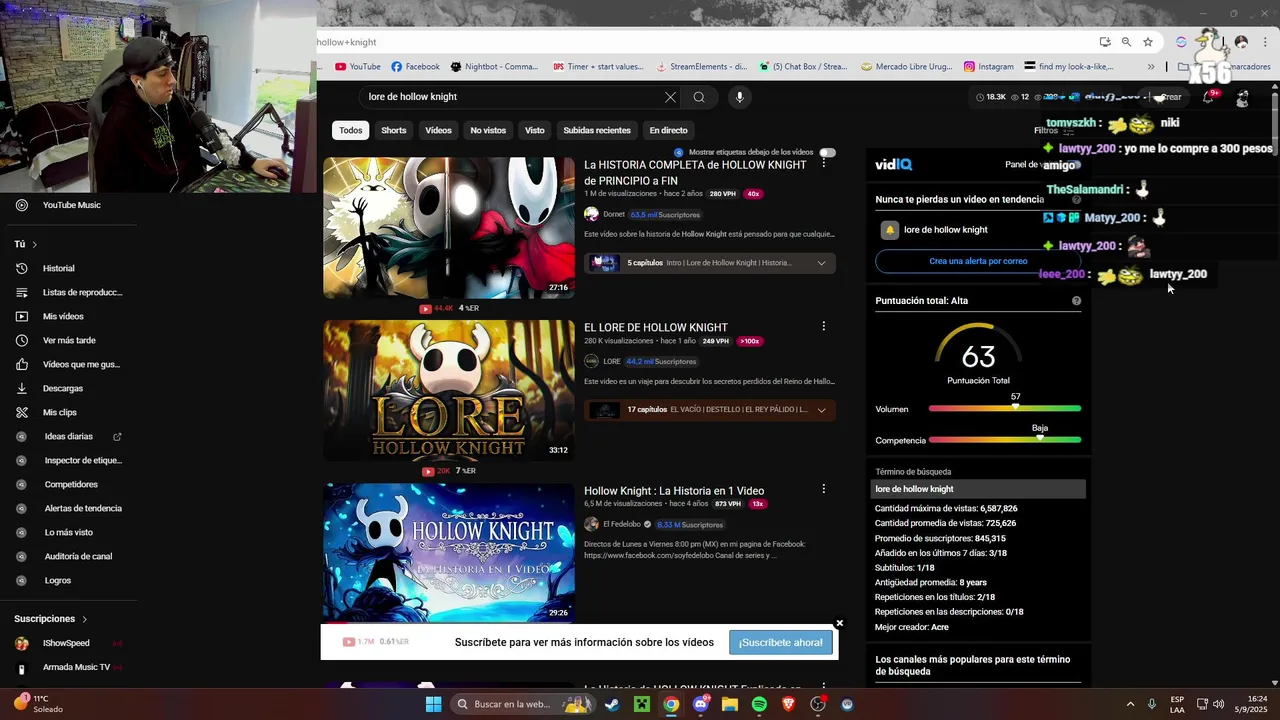Toggle Mostrar etiquetas debajo de los vídeos
Image resolution: width=1280 pixels, height=720 pixels.
pos(827,152)
